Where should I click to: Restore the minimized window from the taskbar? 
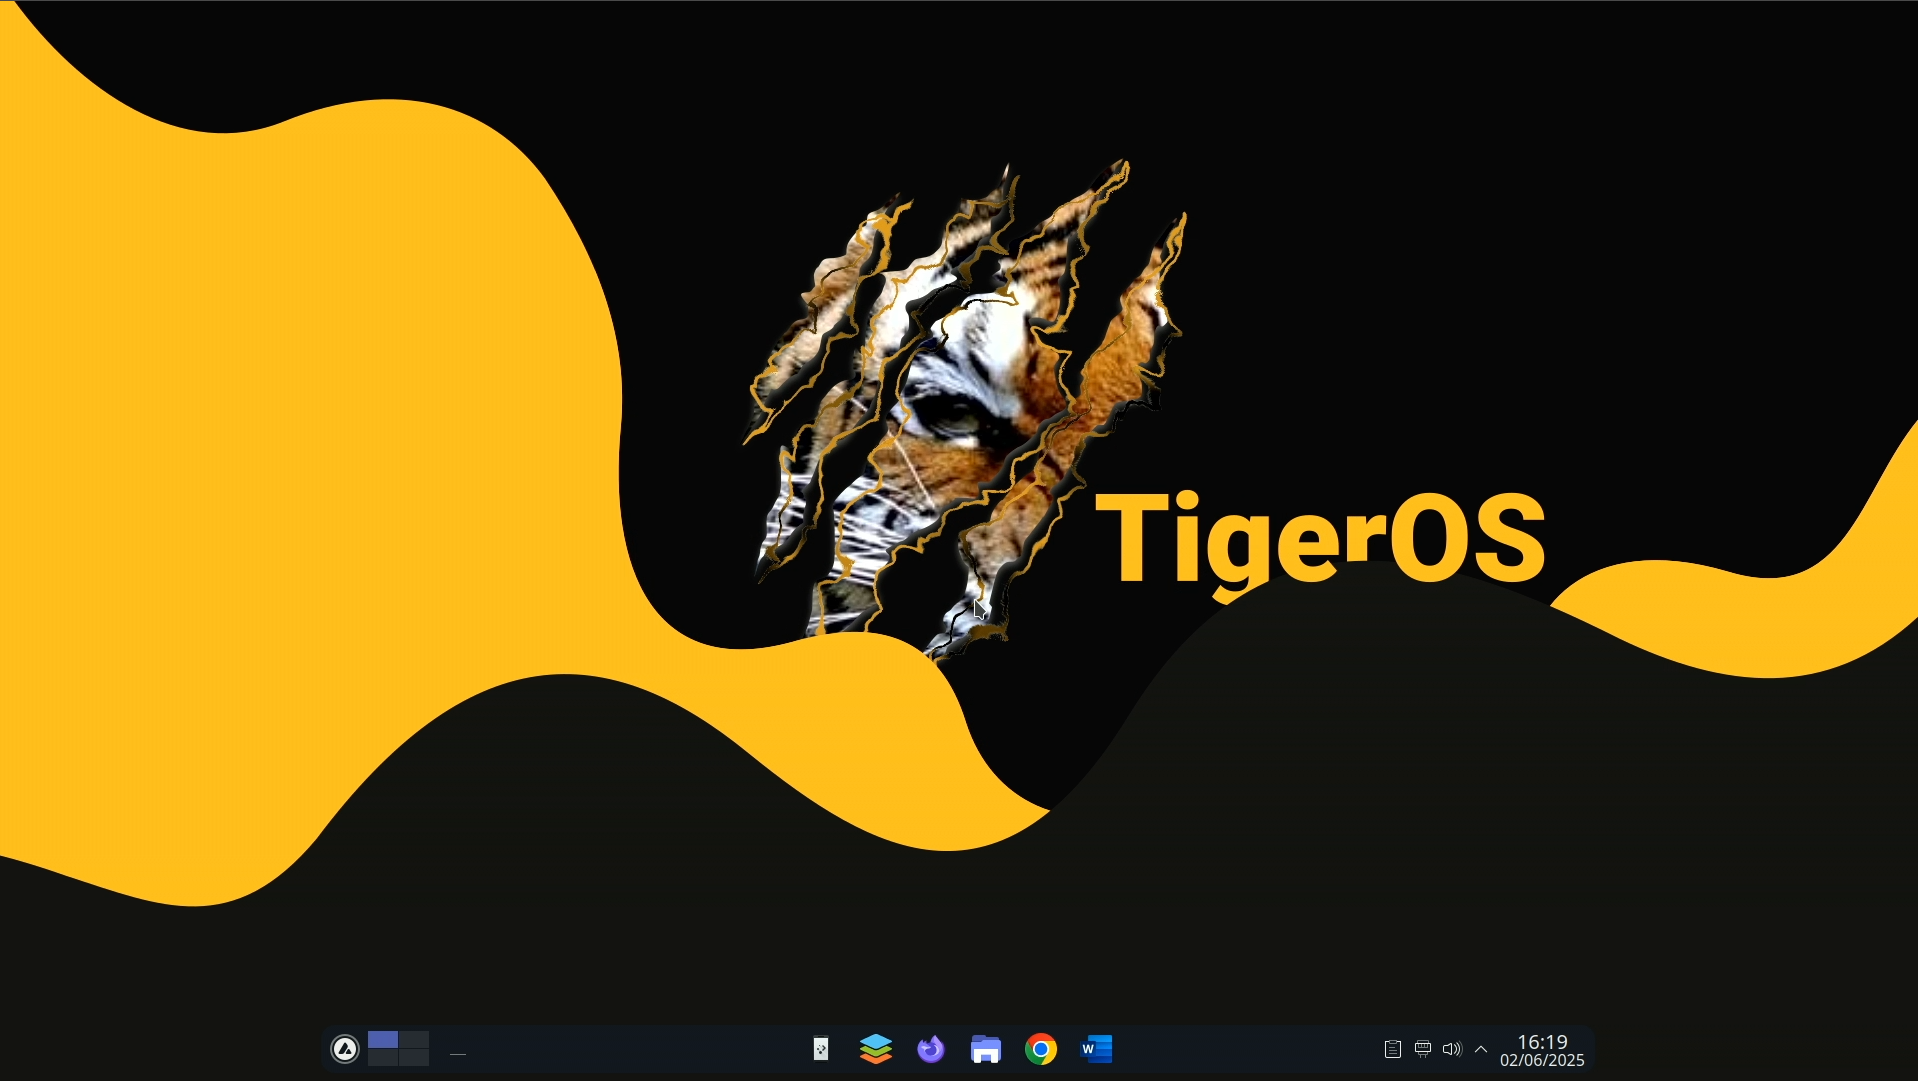[x=457, y=1053]
